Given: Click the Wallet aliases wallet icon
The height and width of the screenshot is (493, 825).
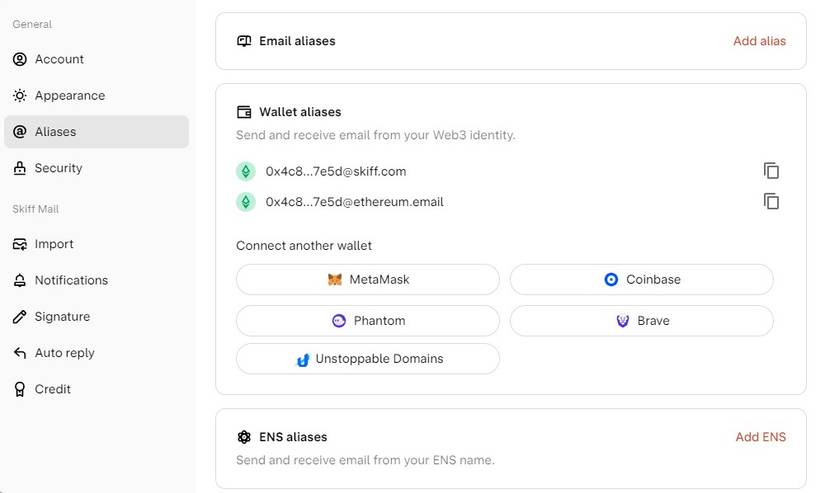Looking at the screenshot, I should 244,112.
